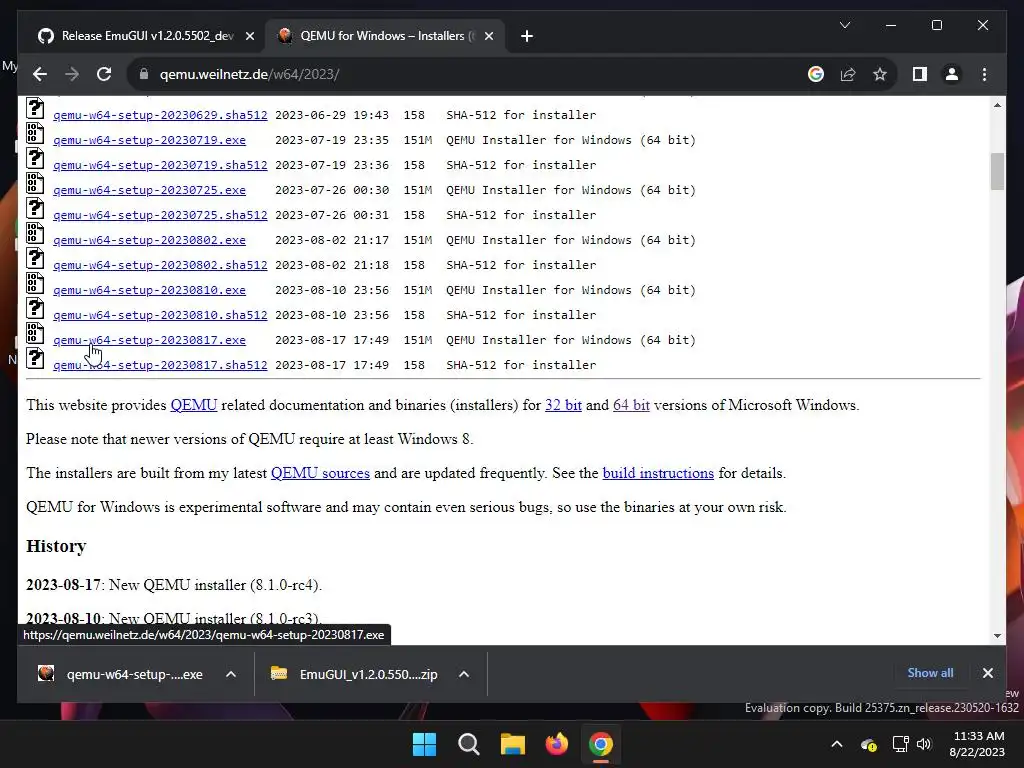Open qemu-w64-setup-20230725.sha512 link

coord(160,215)
